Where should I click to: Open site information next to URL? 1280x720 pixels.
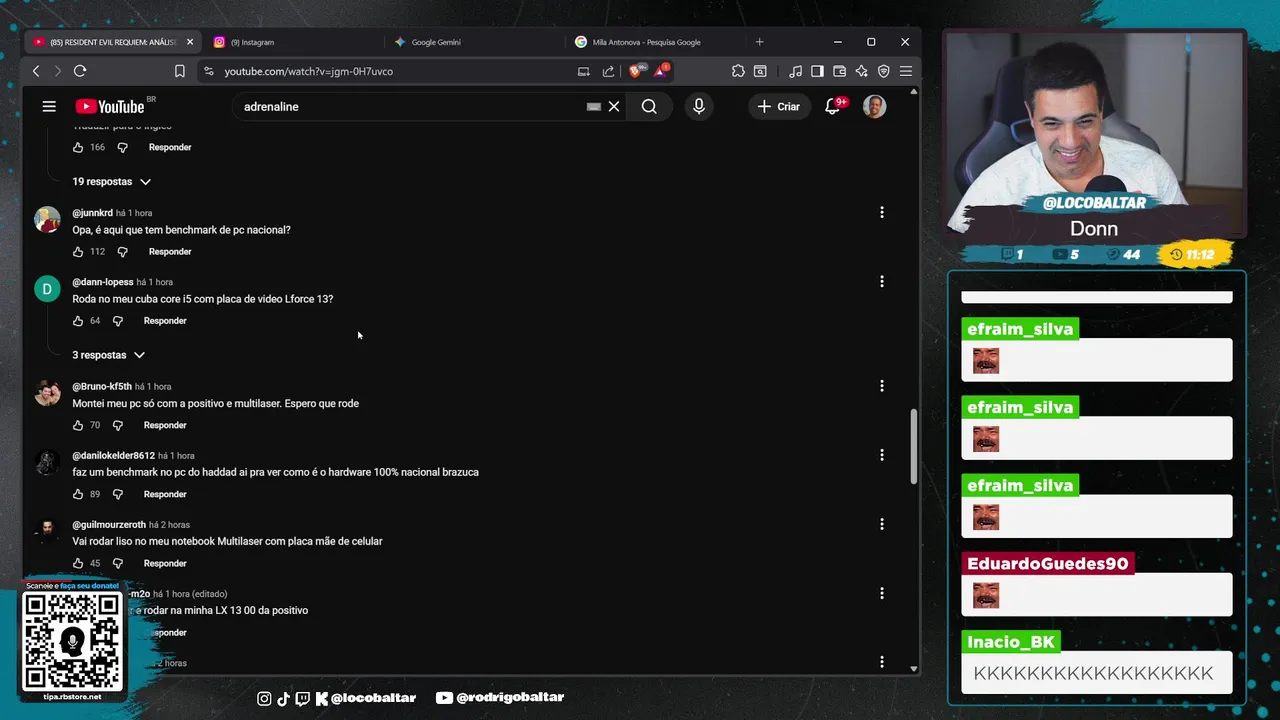click(x=208, y=71)
